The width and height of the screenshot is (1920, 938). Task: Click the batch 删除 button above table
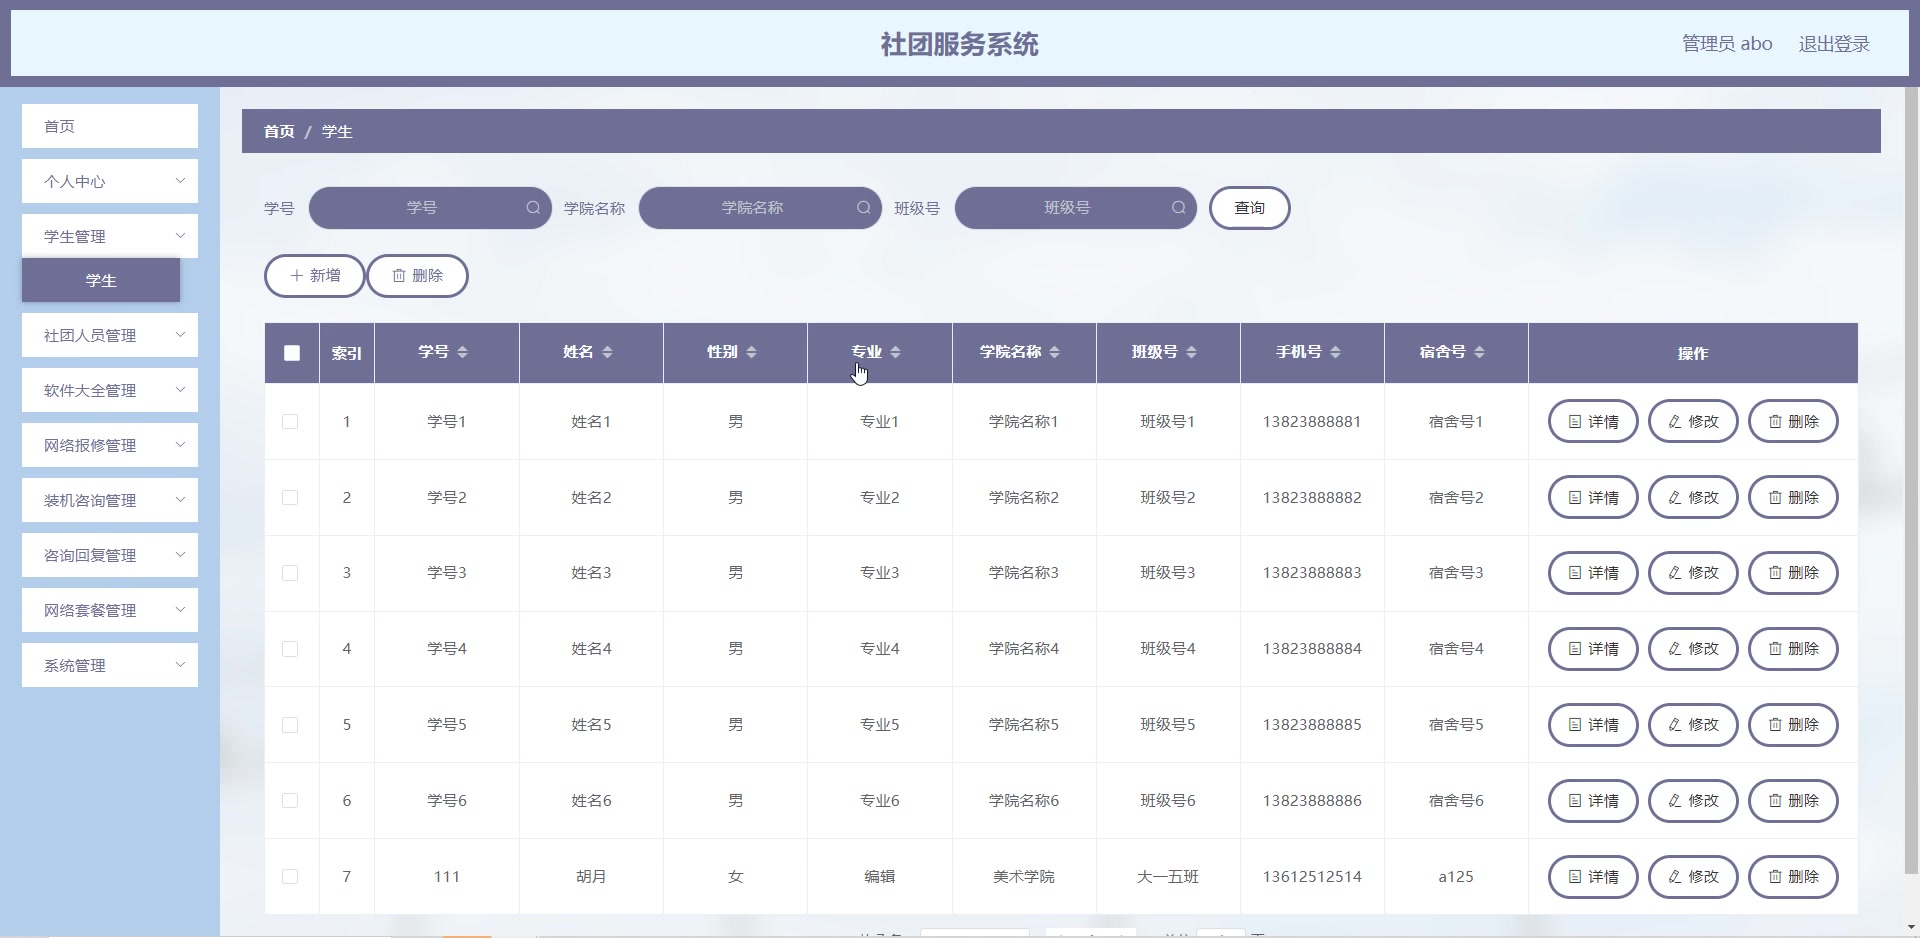click(417, 276)
